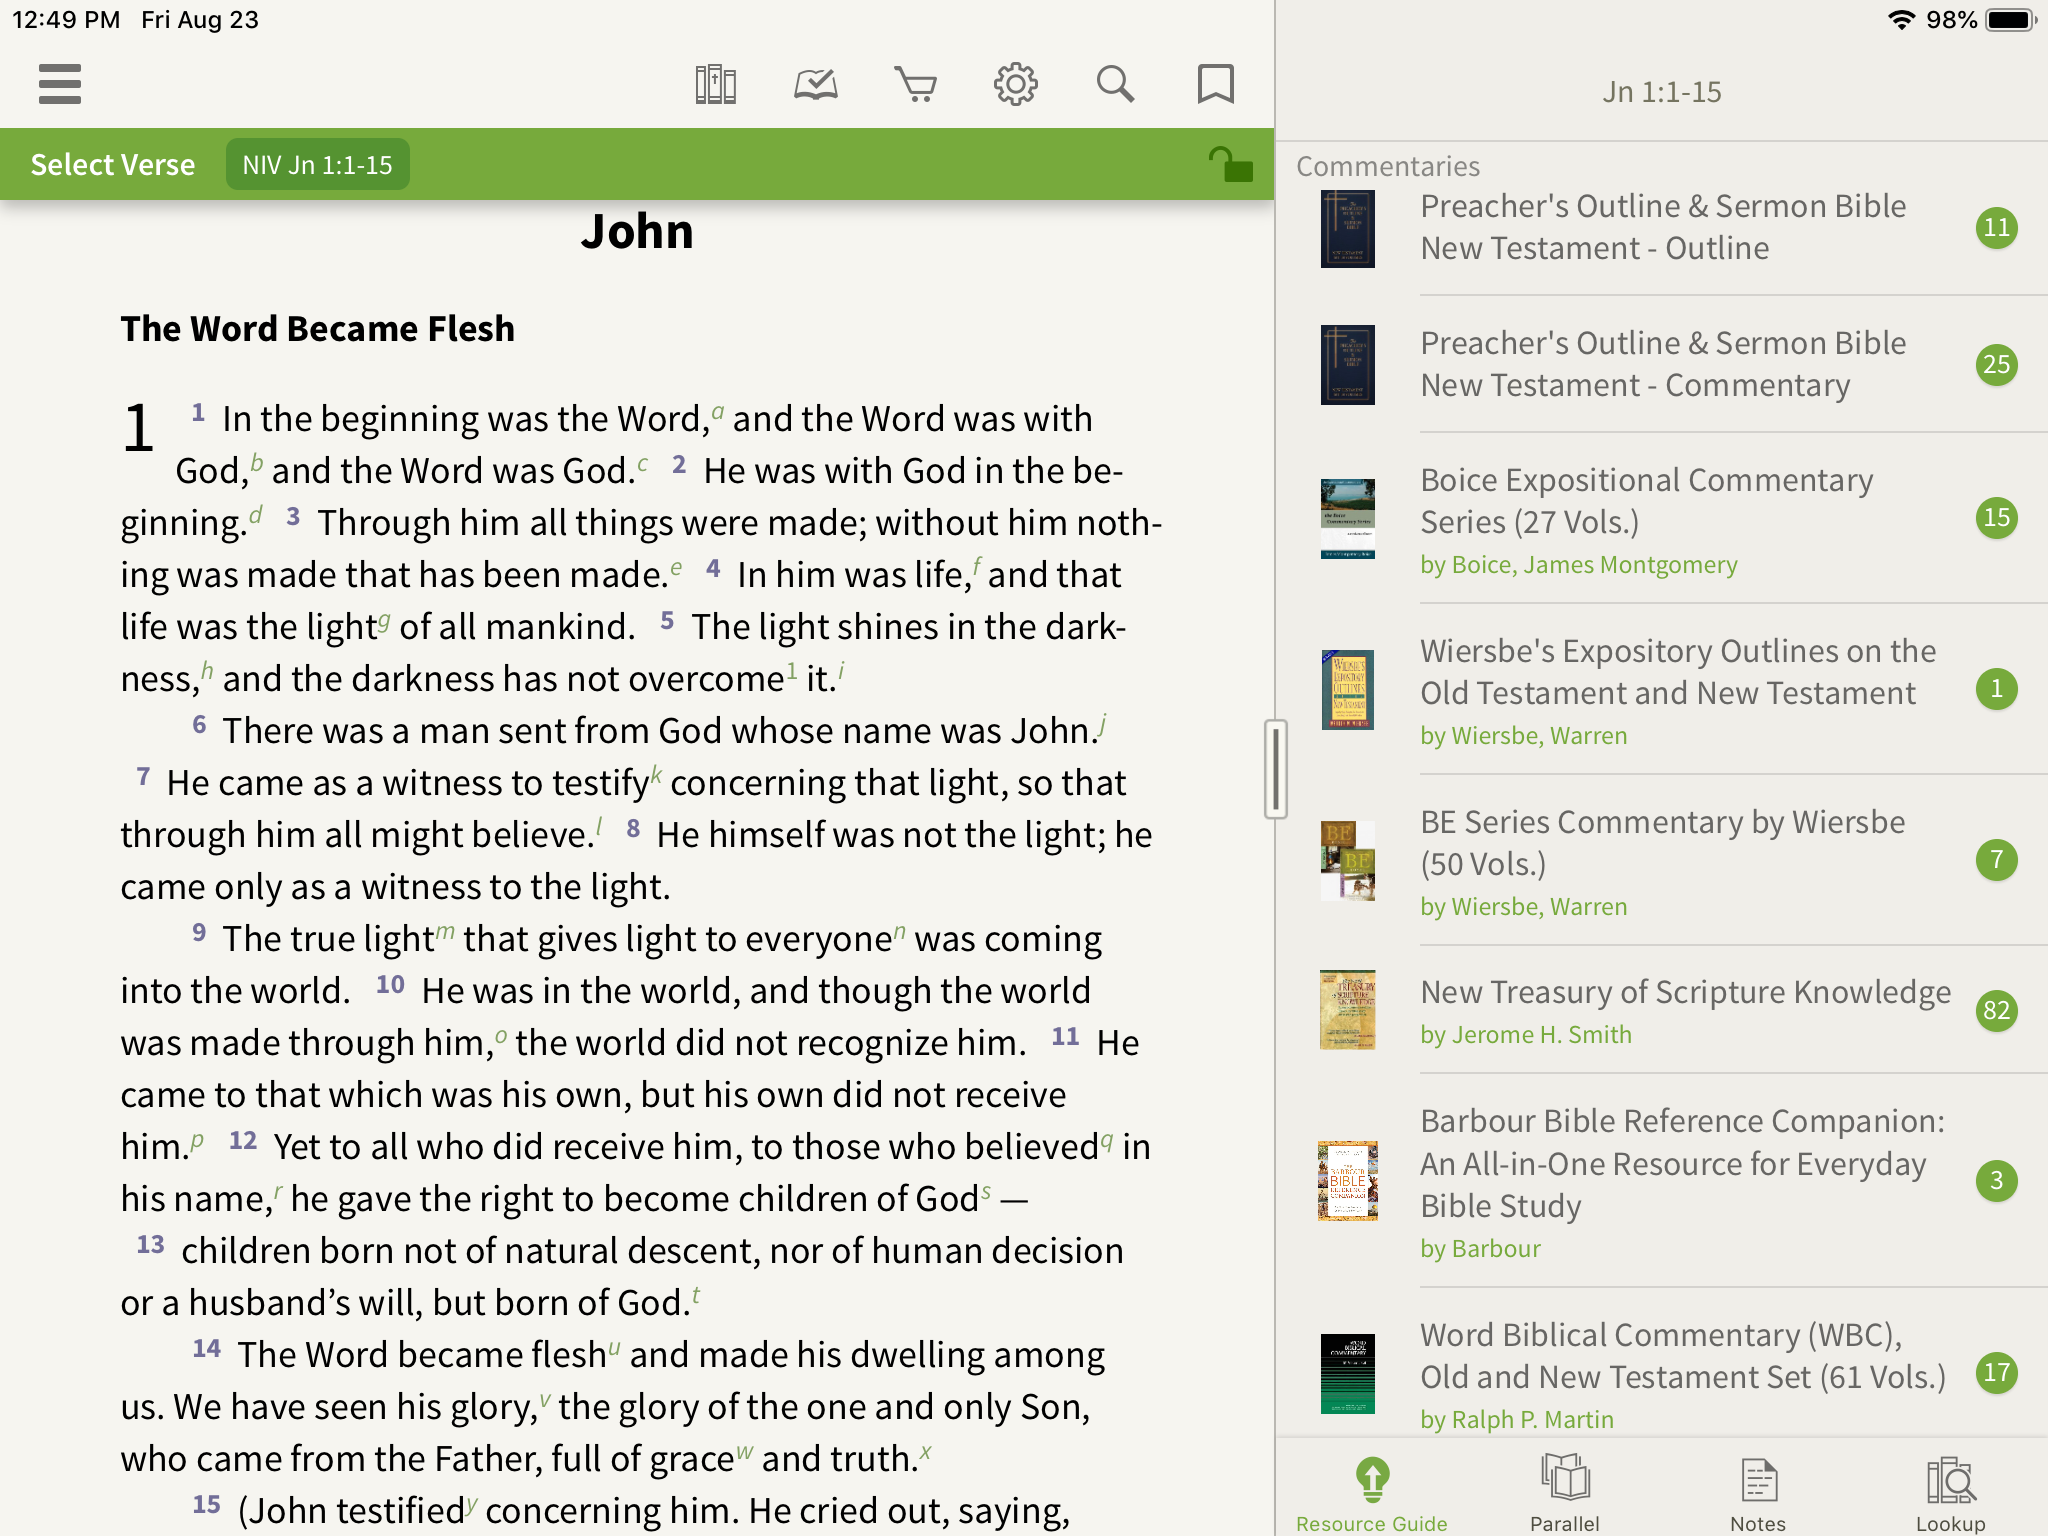Viewport: 2048px width, 1536px height.
Task: Open the reading plan icon
Action: (816, 84)
